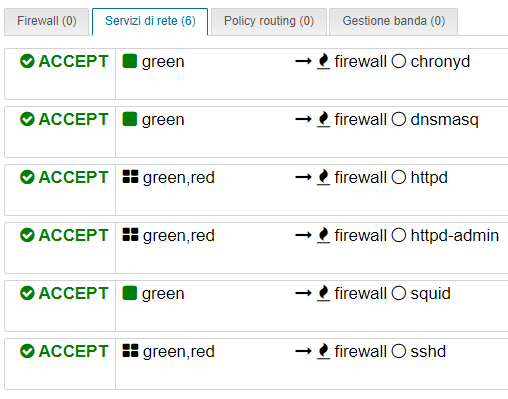Screen dimensions: 508x399
Task: Click the arrow icon in the chronyd row
Action: point(303,61)
